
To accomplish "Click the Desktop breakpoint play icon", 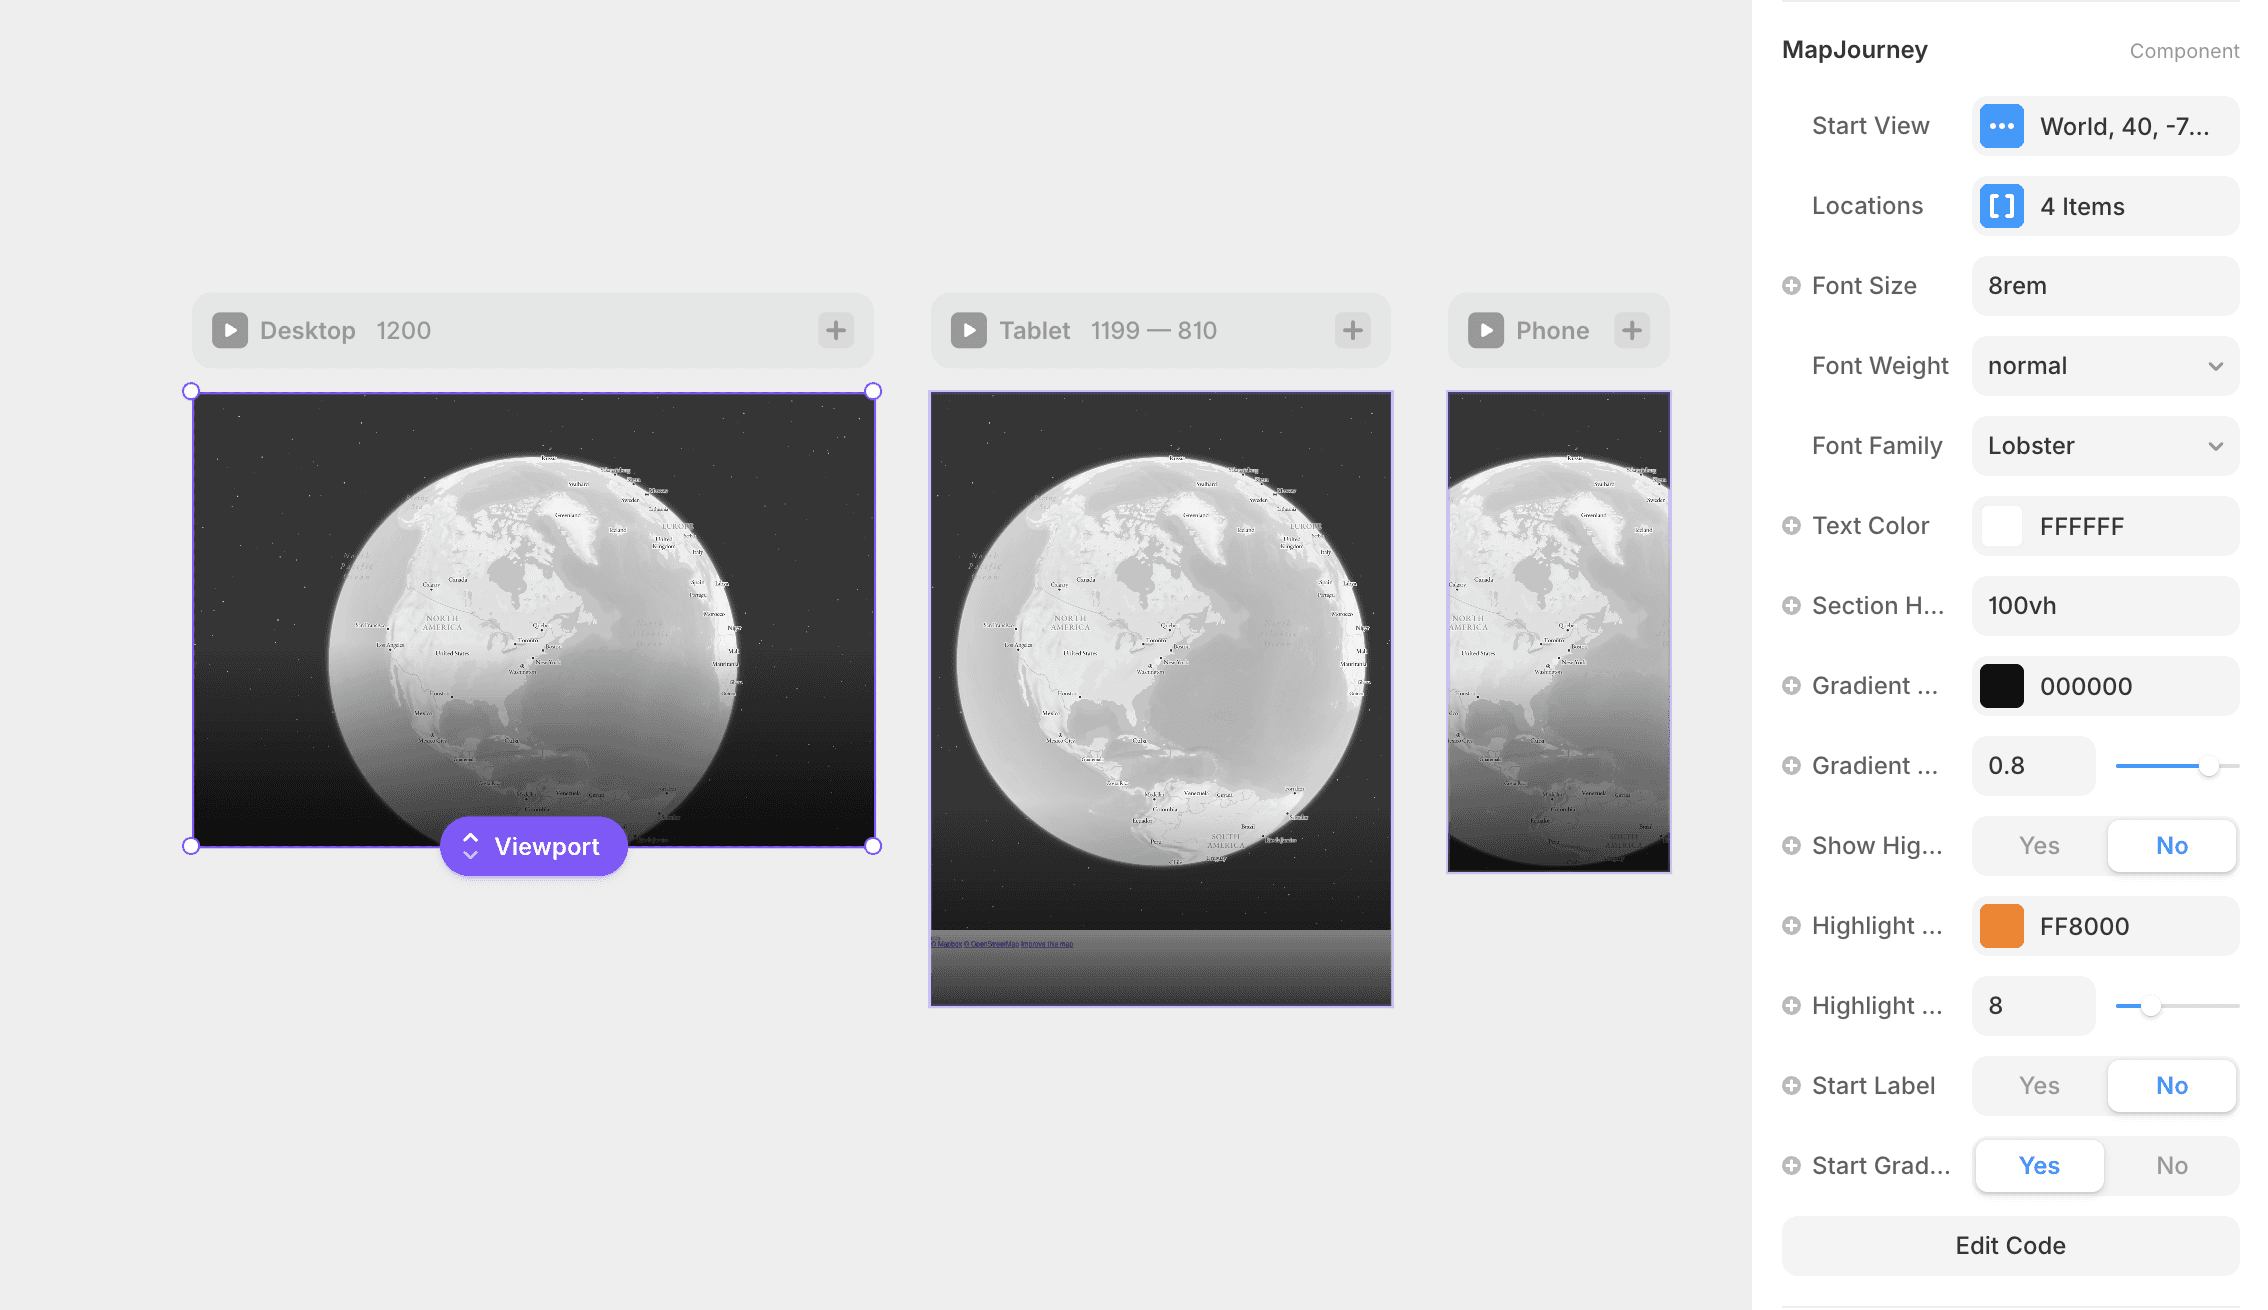I will pyautogui.click(x=230, y=331).
